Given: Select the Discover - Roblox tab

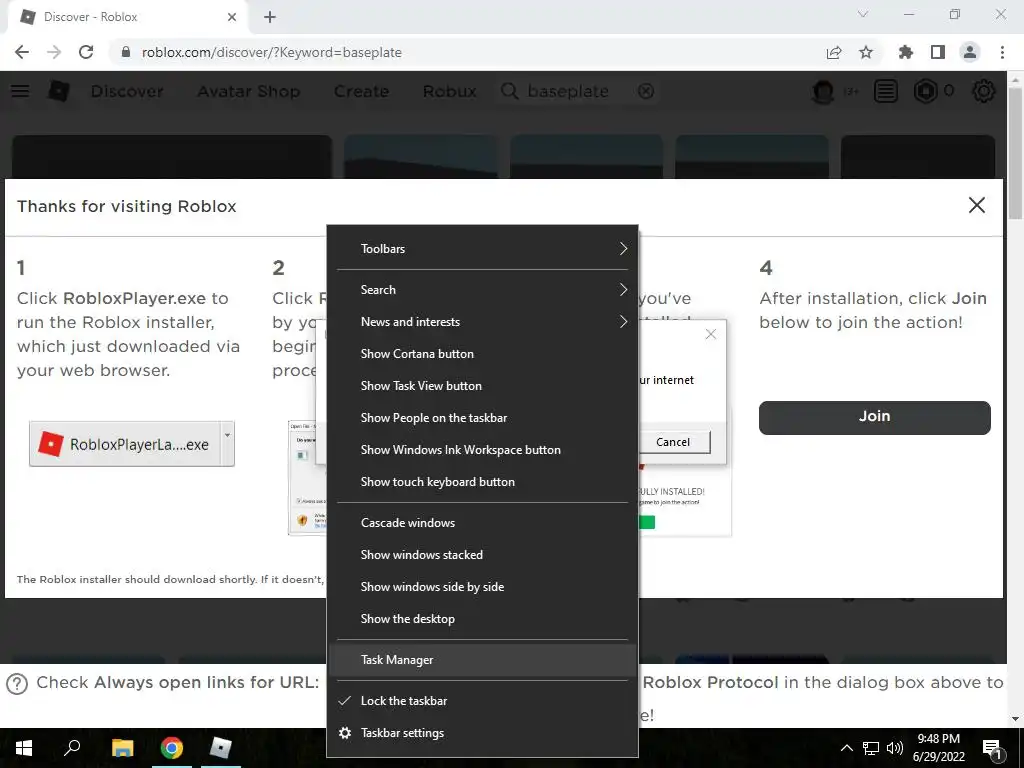Looking at the screenshot, I should pyautogui.click(x=127, y=17).
